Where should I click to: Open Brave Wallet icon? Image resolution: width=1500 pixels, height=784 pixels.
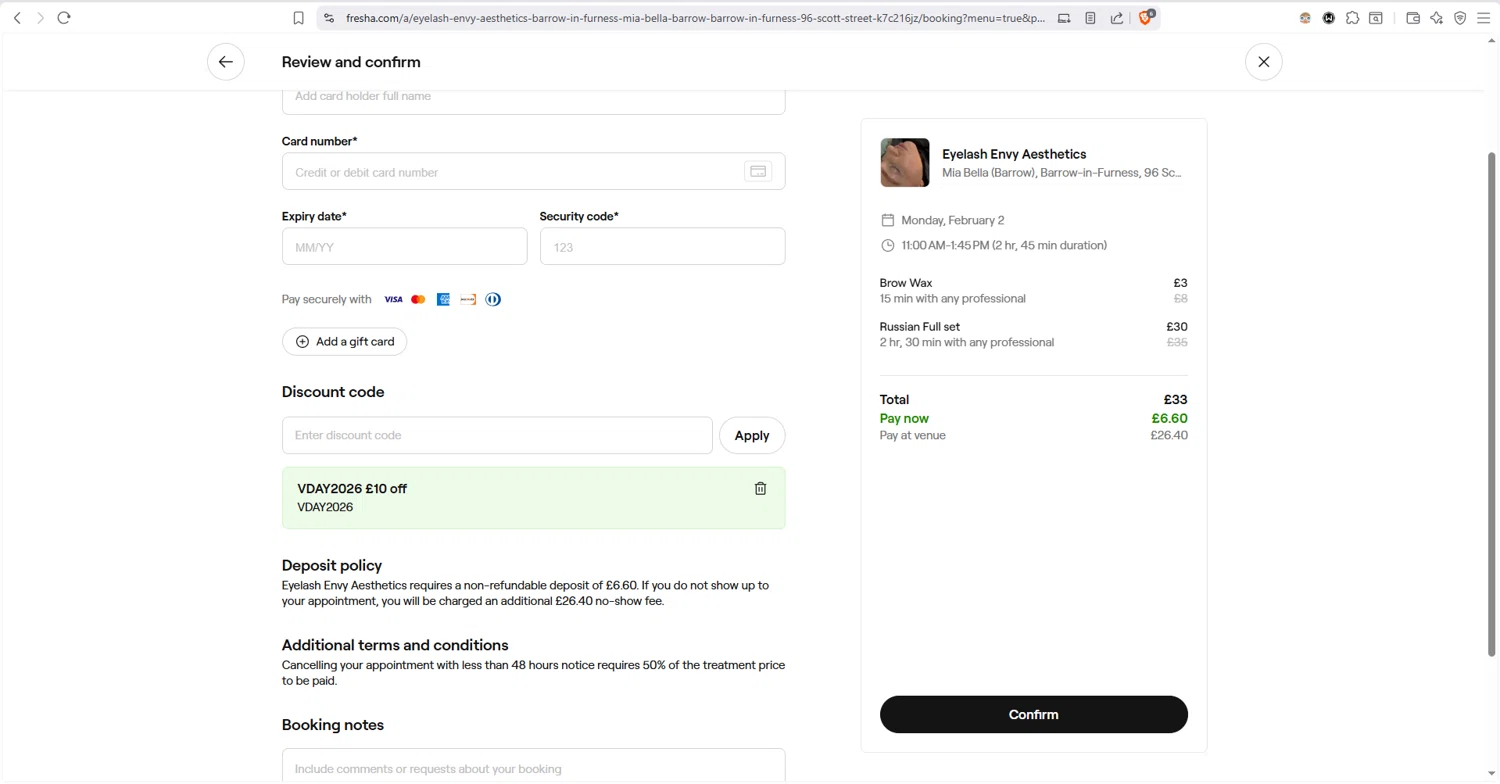tap(1413, 18)
